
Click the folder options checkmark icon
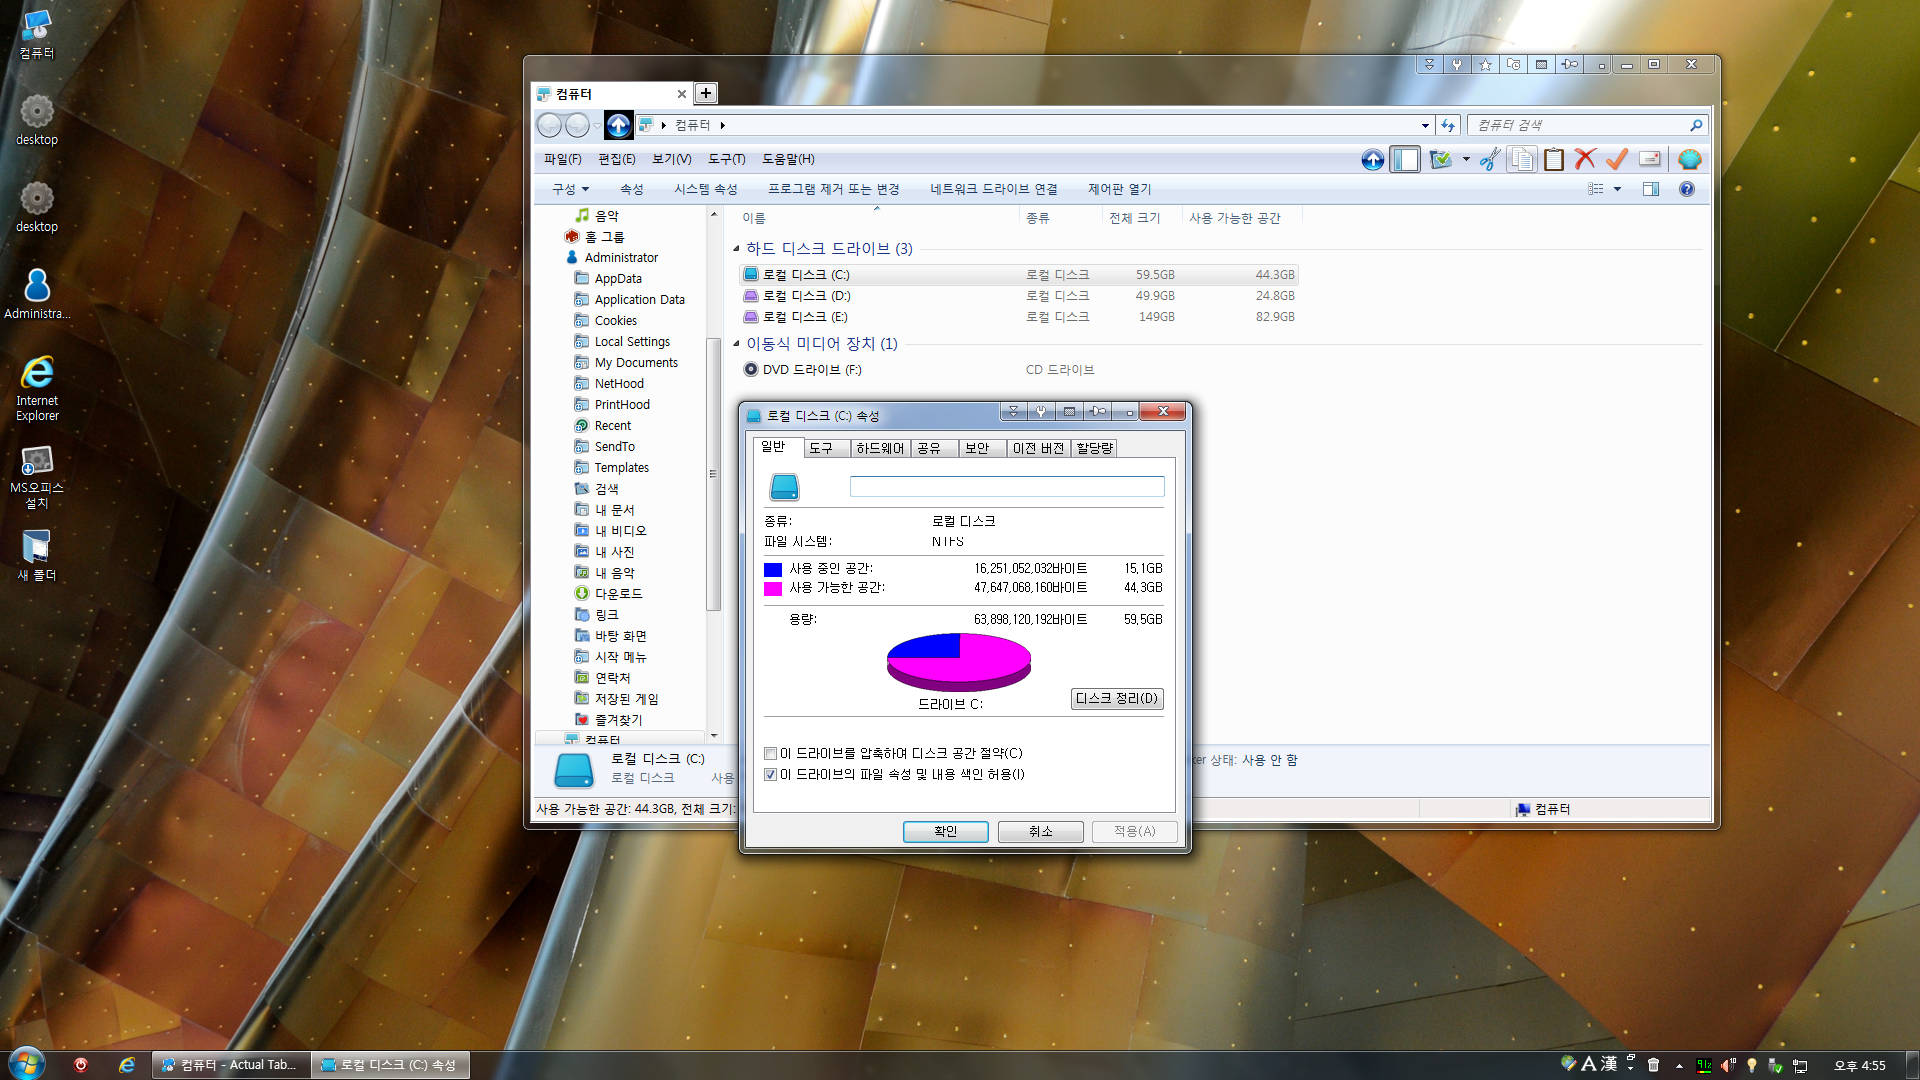(x=1441, y=160)
